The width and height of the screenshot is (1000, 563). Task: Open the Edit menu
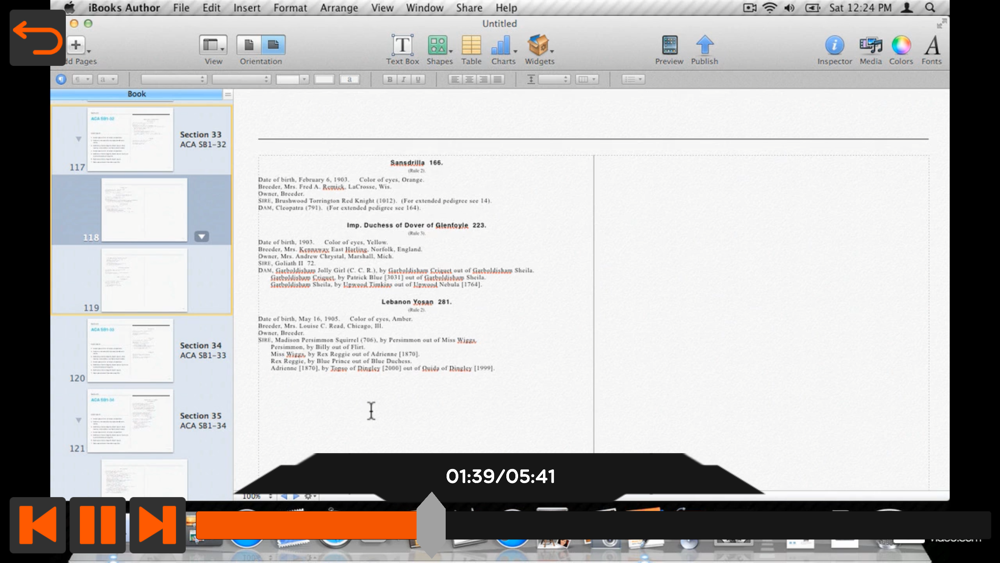(211, 8)
